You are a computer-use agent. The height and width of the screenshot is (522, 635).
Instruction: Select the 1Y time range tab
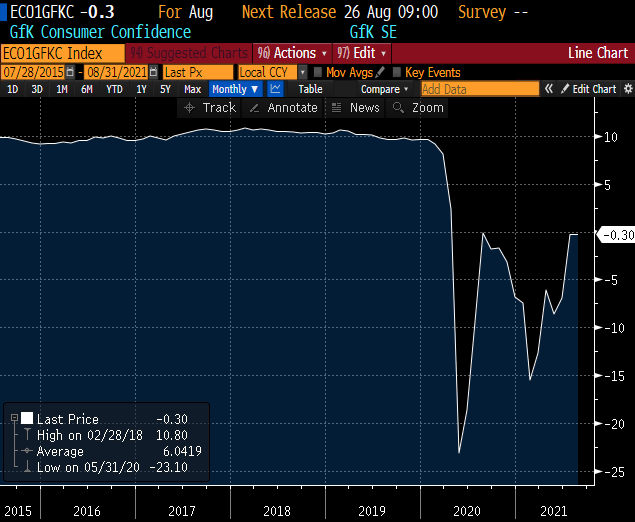point(141,89)
